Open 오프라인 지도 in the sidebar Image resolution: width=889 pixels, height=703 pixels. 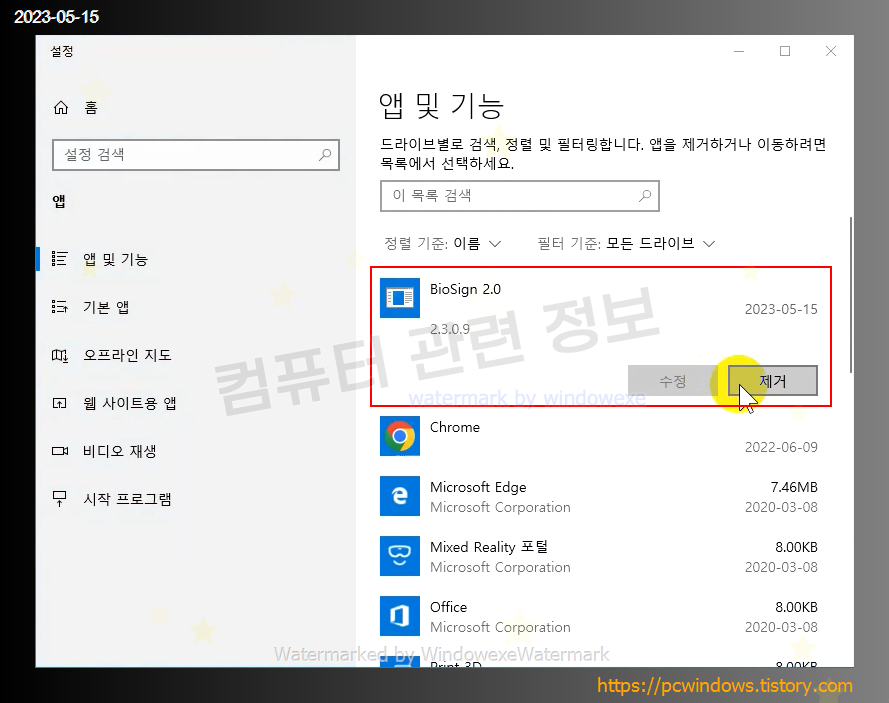127,355
